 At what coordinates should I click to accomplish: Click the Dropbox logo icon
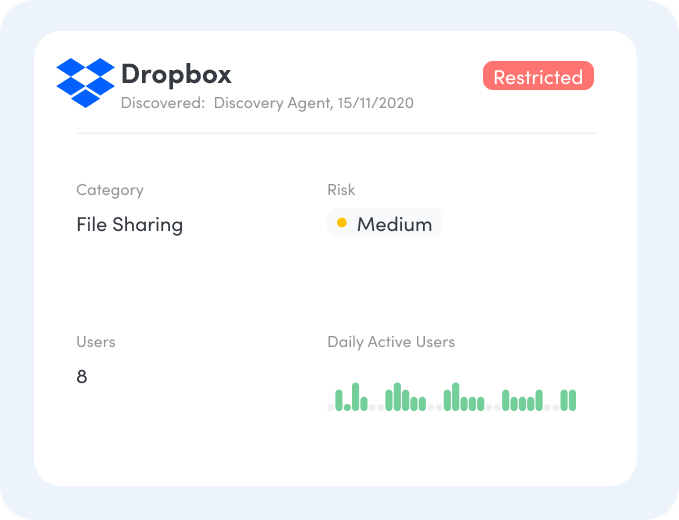[x=86, y=82]
